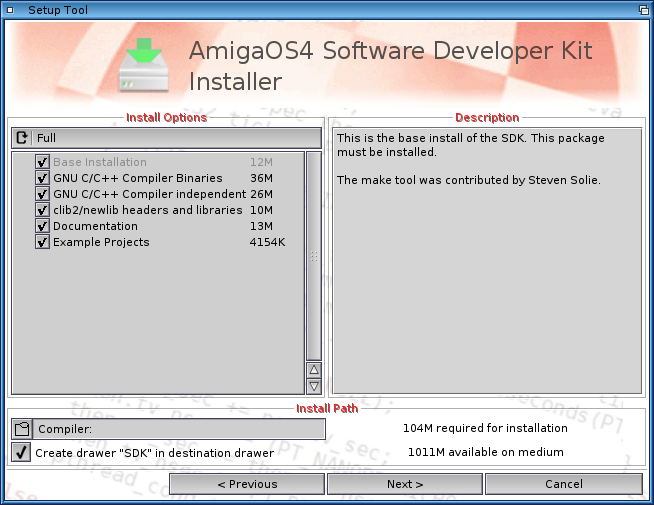
Task: Uncheck the Example Projects checkbox
Action: 42,242
